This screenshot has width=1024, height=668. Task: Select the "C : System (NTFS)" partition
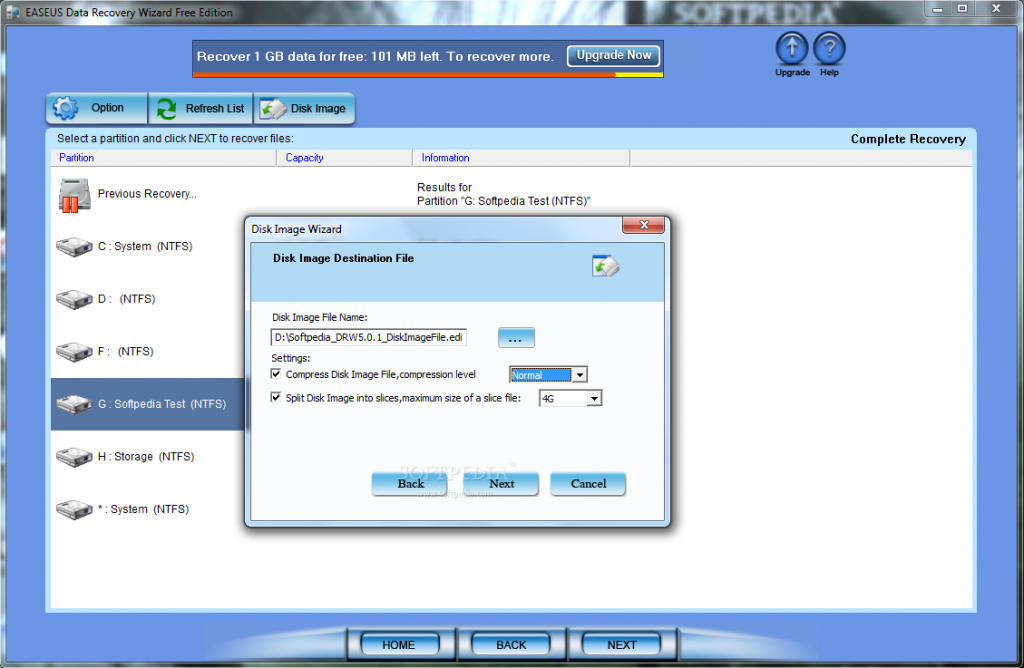coord(145,246)
